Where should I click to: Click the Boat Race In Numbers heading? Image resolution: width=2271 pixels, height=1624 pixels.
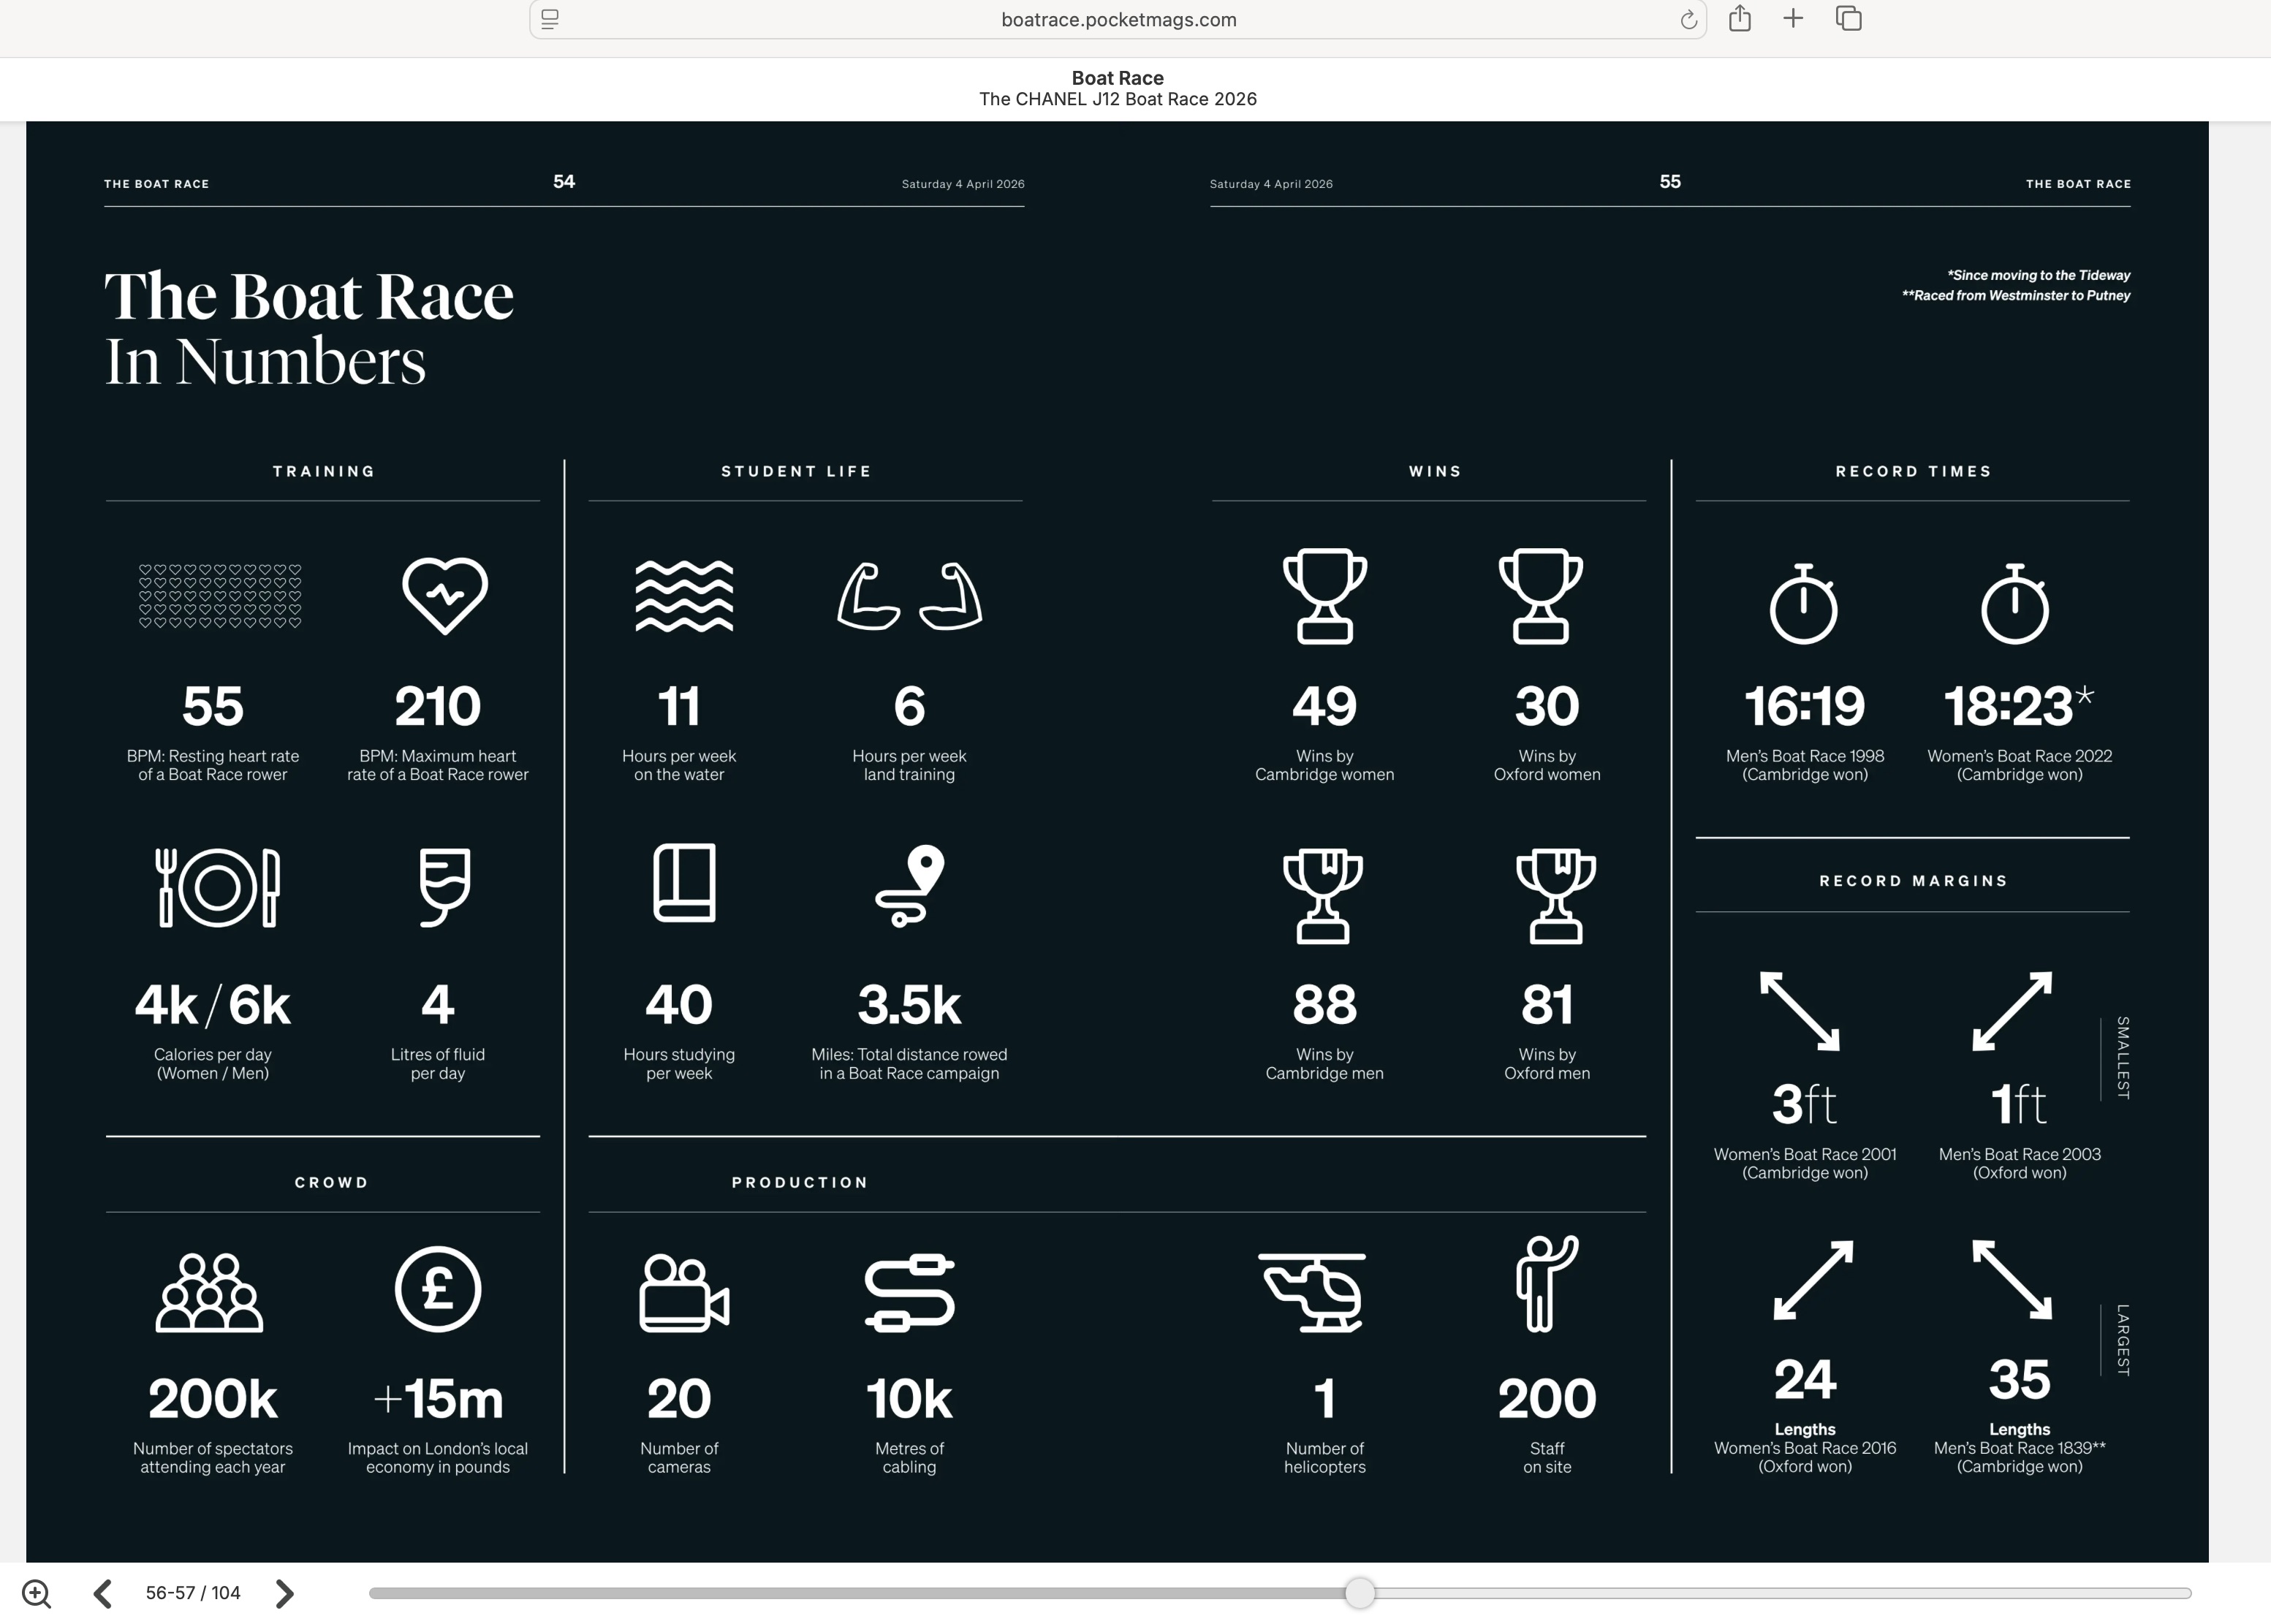309,328
